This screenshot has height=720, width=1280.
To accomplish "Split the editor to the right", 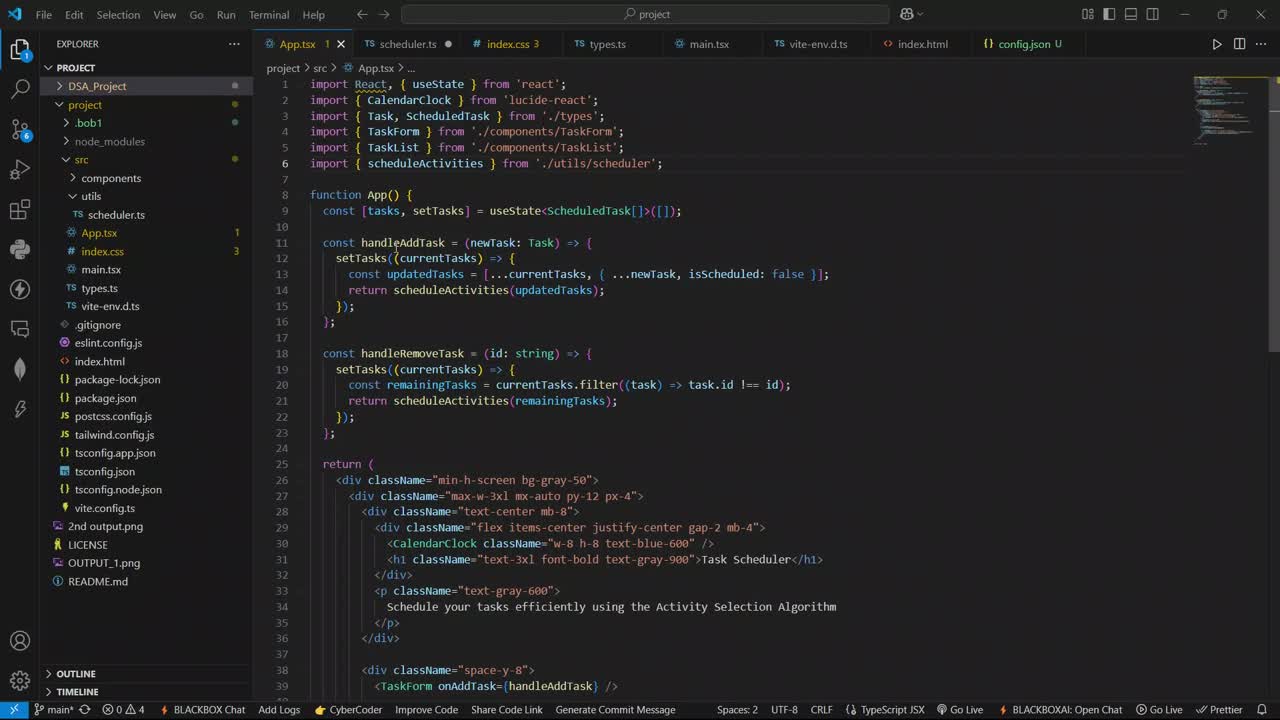I will coord(1239,44).
